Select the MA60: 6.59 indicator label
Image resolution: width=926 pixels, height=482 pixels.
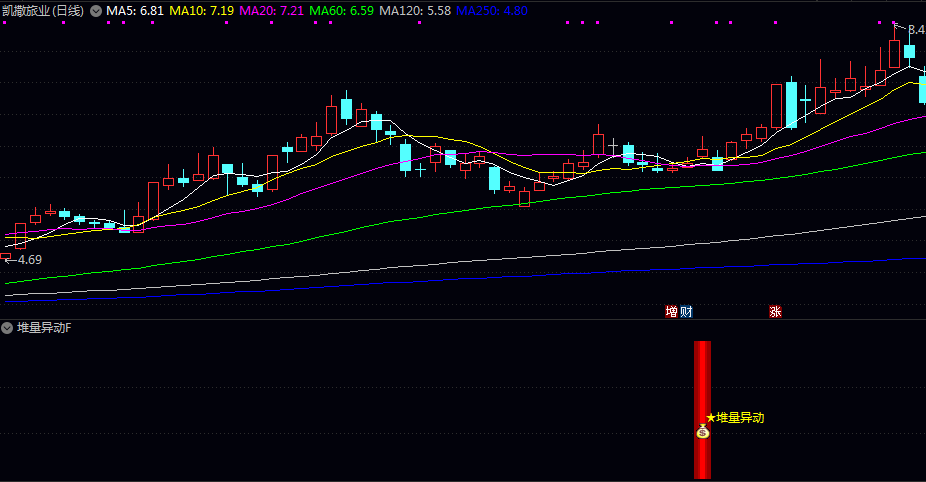[341, 11]
